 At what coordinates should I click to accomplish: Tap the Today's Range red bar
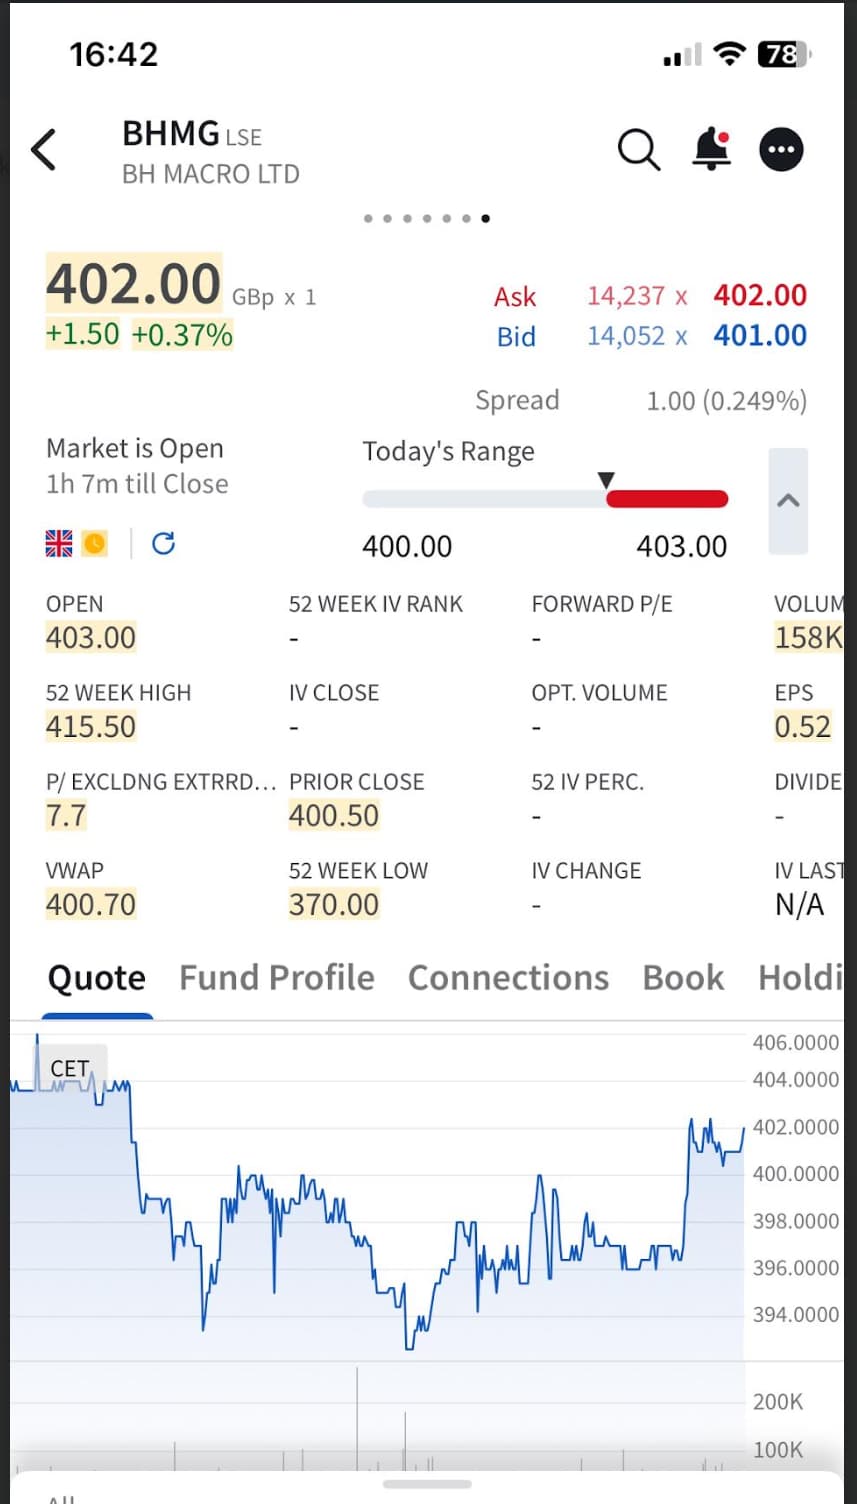(x=667, y=499)
